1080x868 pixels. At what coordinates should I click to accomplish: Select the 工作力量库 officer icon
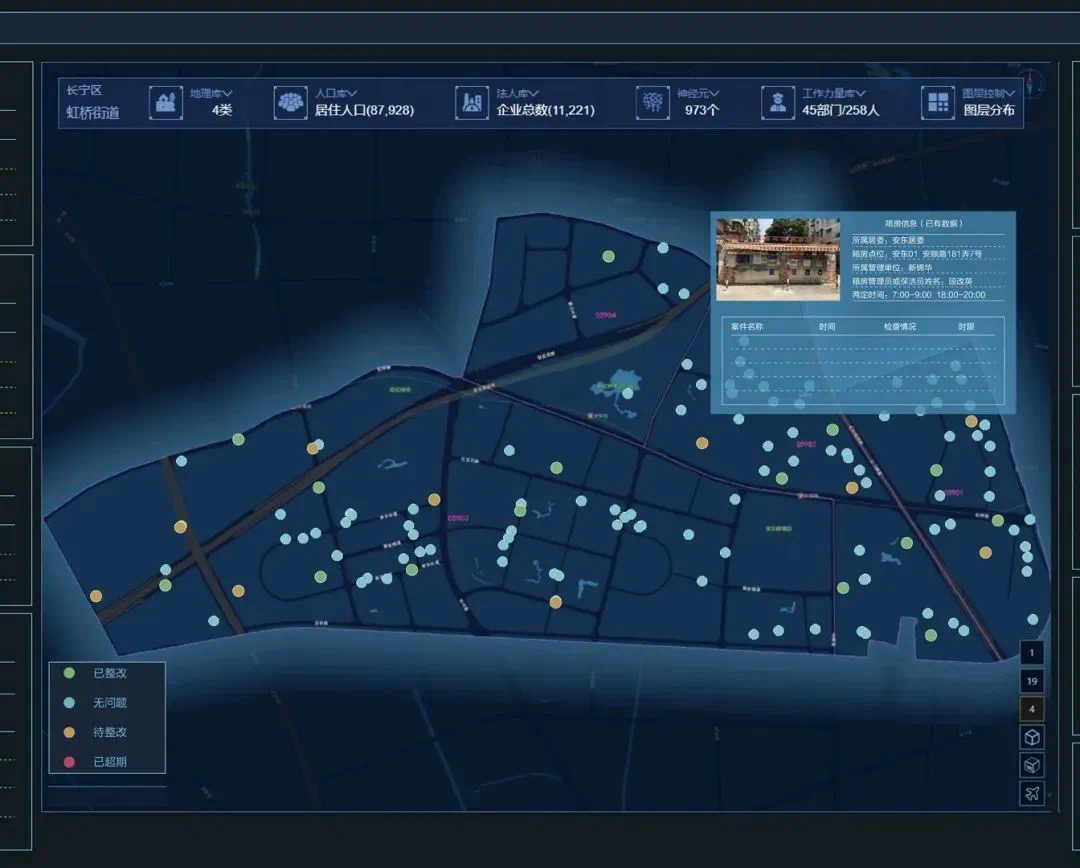[x=776, y=102]
